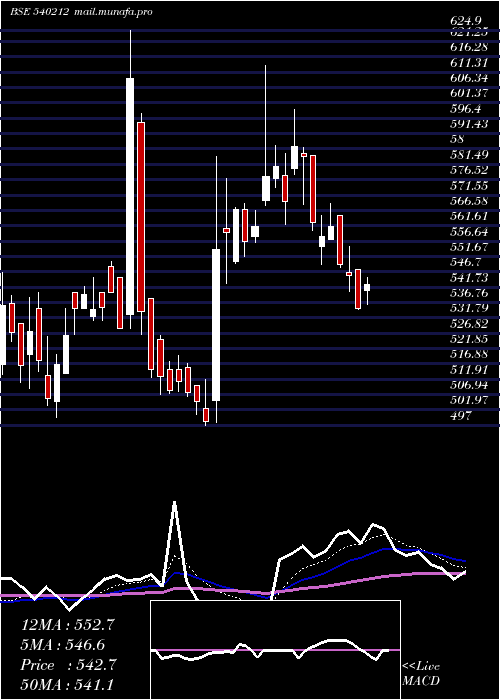Select the 531.79 price axis label
Screen dimensions: 500x700
point(470,308)
